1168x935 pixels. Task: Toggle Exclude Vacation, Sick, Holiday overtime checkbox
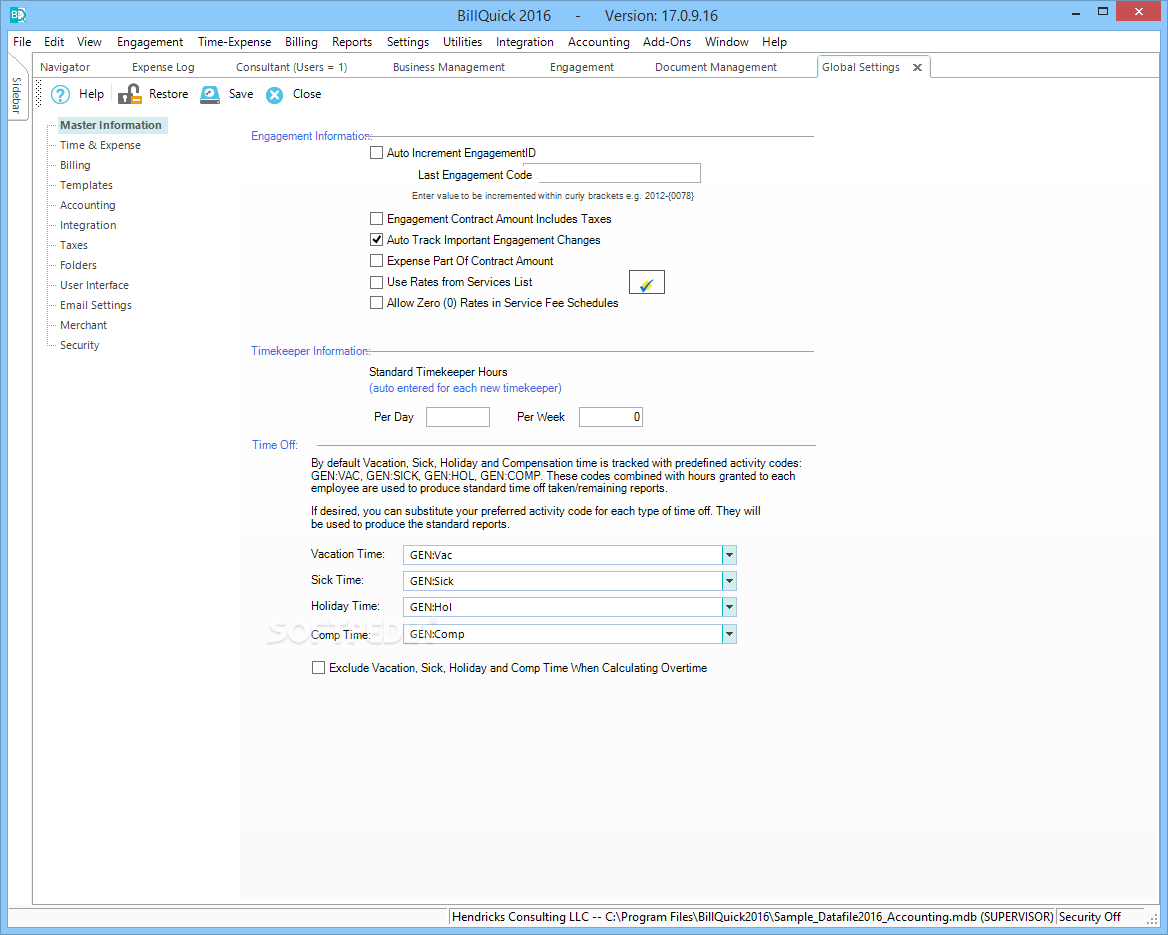point(318,668)
